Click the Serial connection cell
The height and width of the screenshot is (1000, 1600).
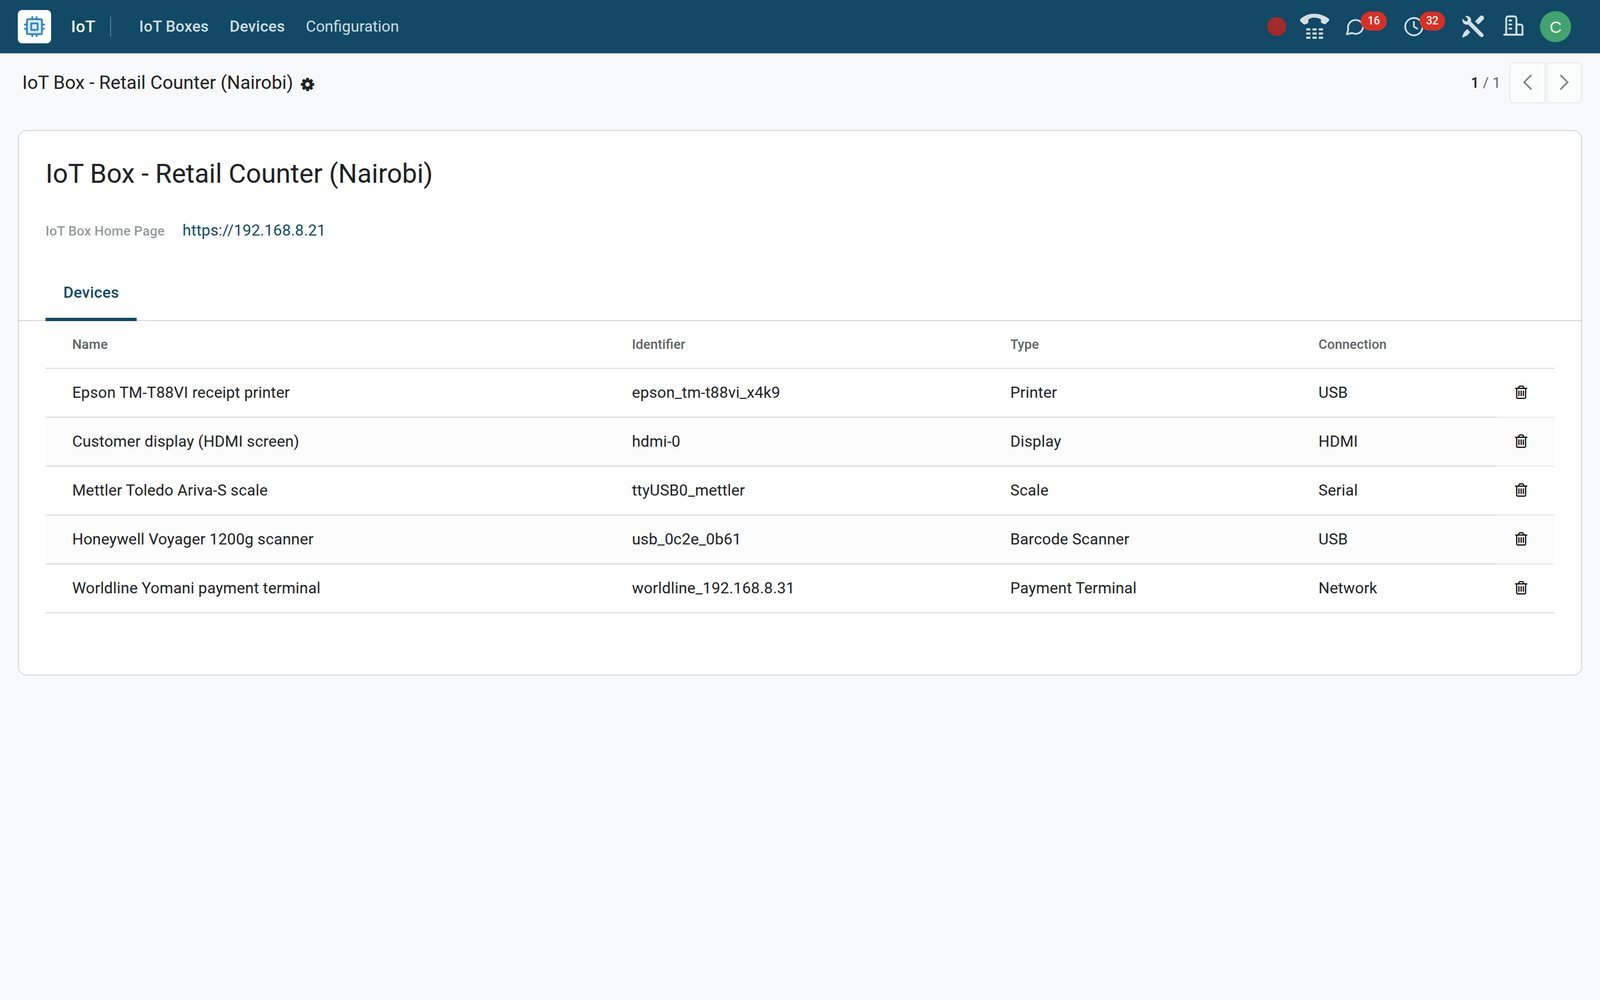pos(1338,491)
